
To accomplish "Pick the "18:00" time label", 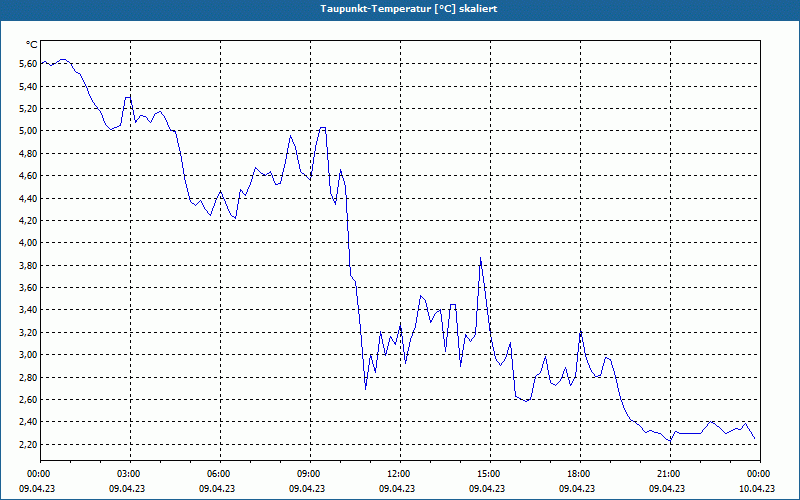I will pyautogui.click(x=581, y=474).
